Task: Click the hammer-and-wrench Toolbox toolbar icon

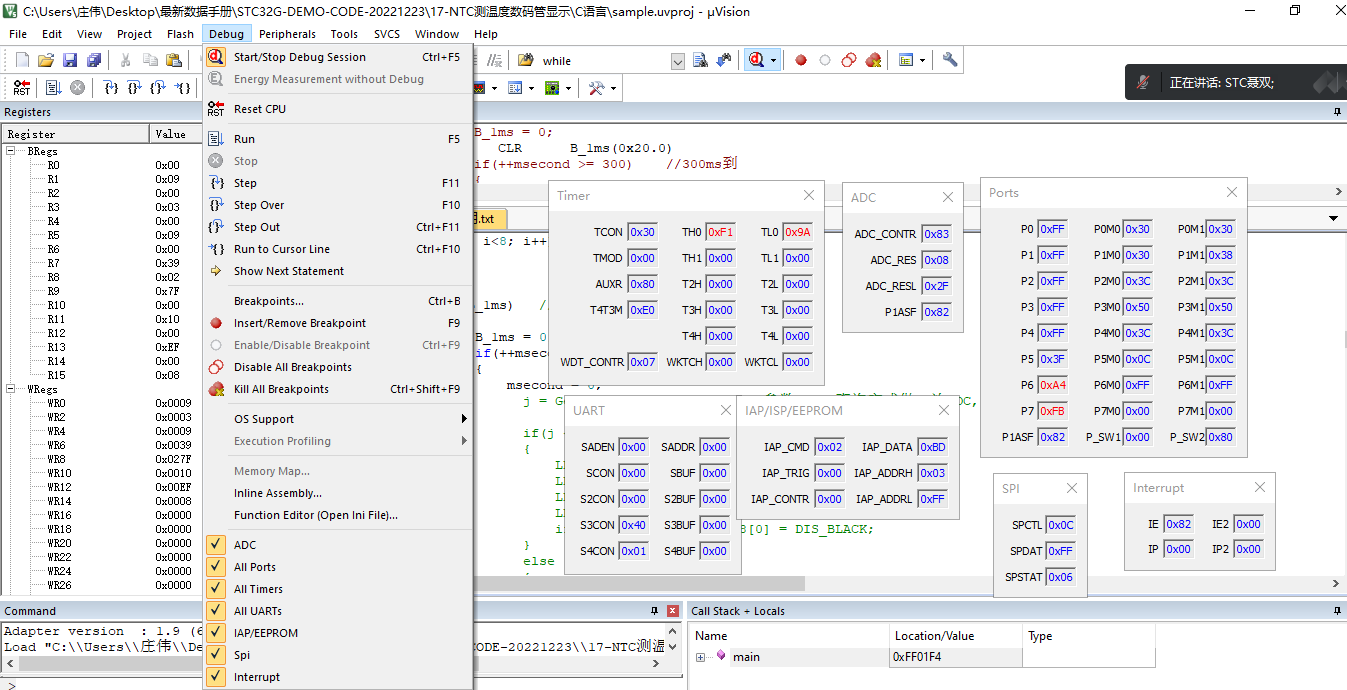Action: tap(597, 88)
